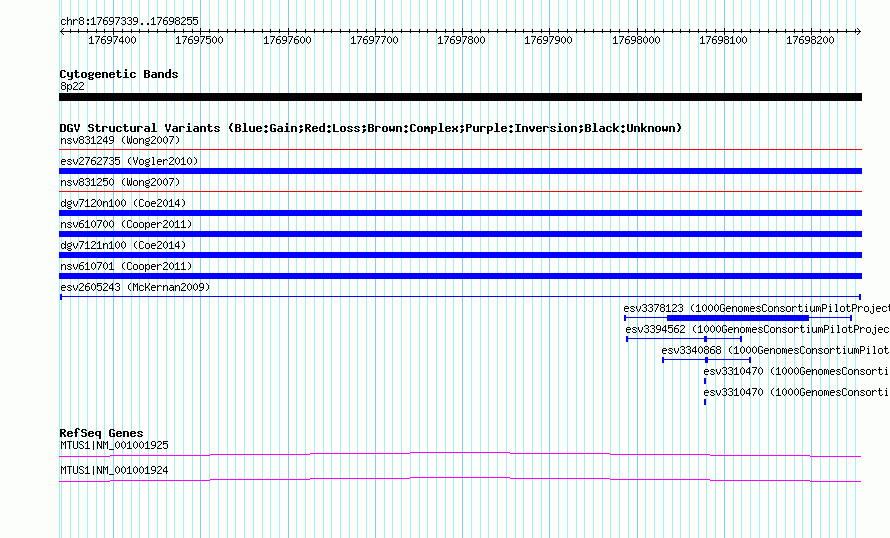Open variant nsv610700 (Cooper2011) label
This screenshot has height=538, width=890.
tap(126, 224)
